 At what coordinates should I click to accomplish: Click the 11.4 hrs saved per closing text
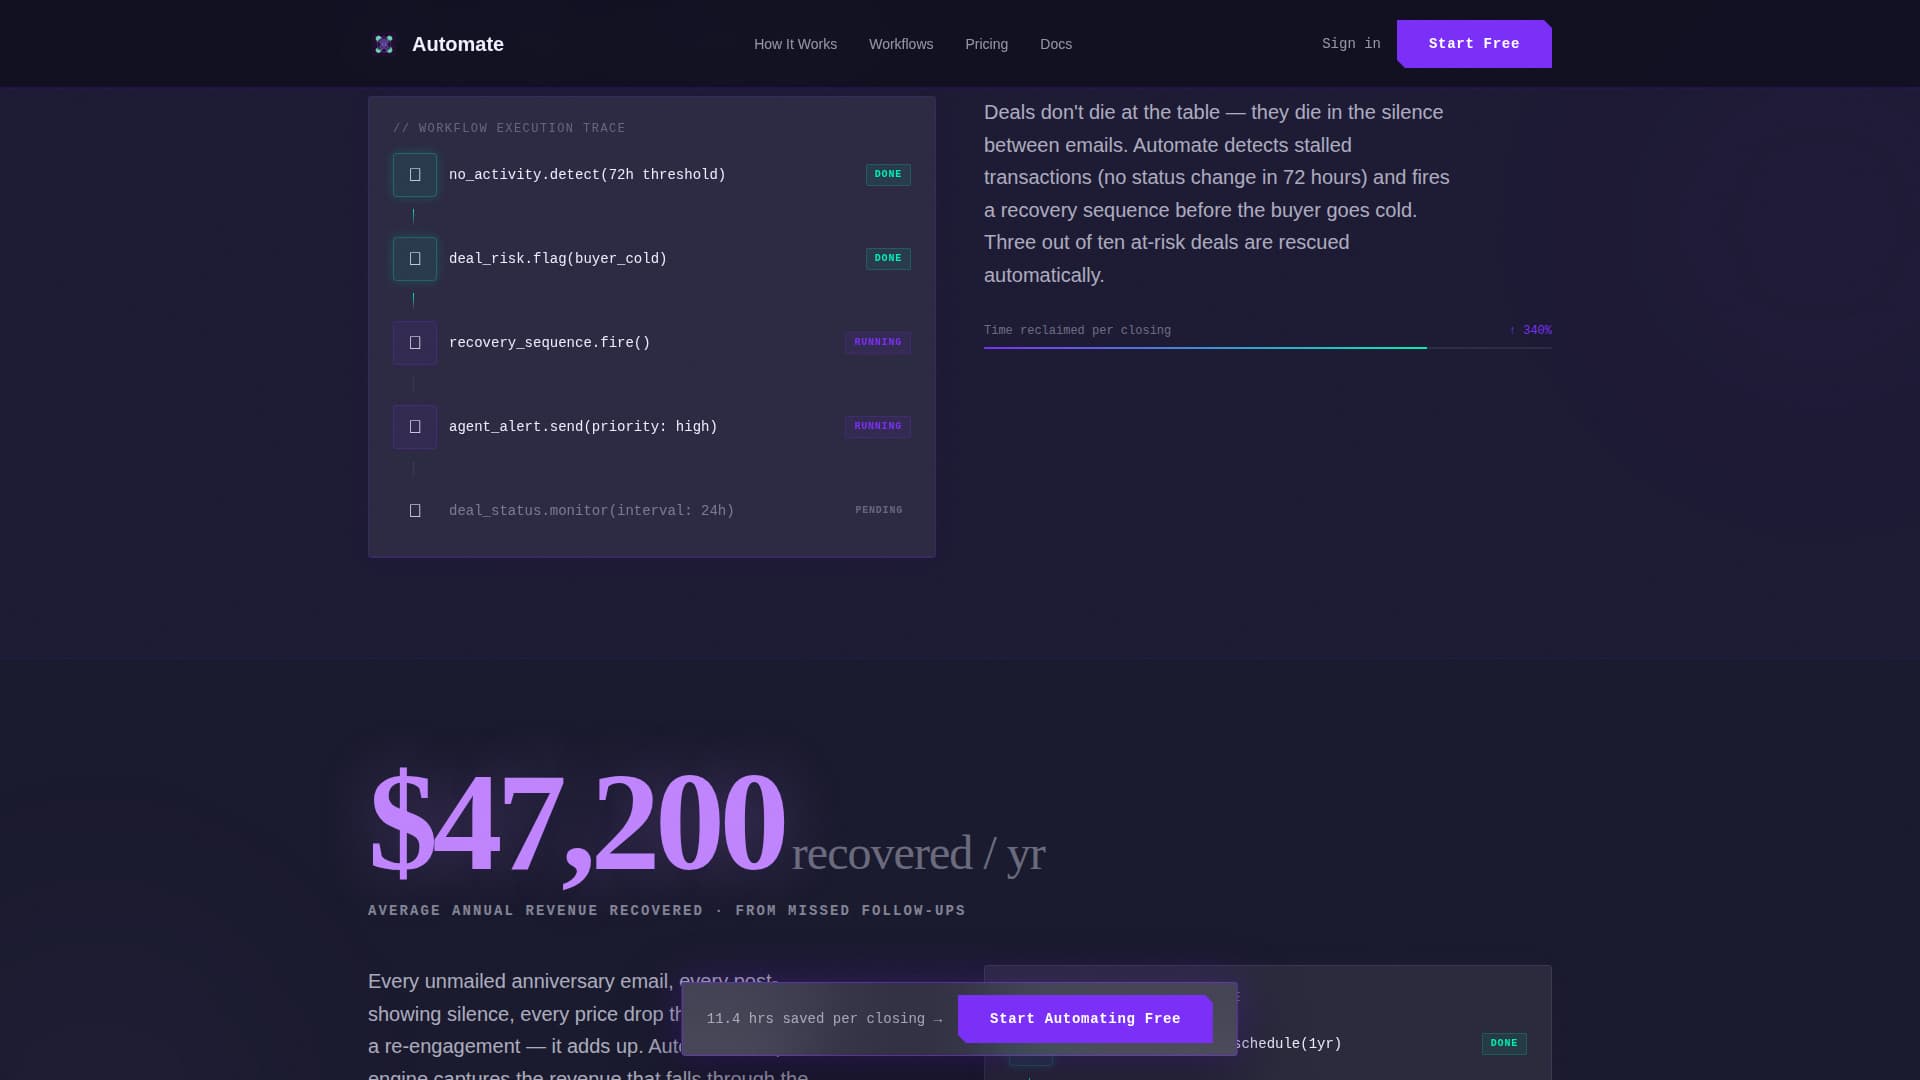point(824,1019)
